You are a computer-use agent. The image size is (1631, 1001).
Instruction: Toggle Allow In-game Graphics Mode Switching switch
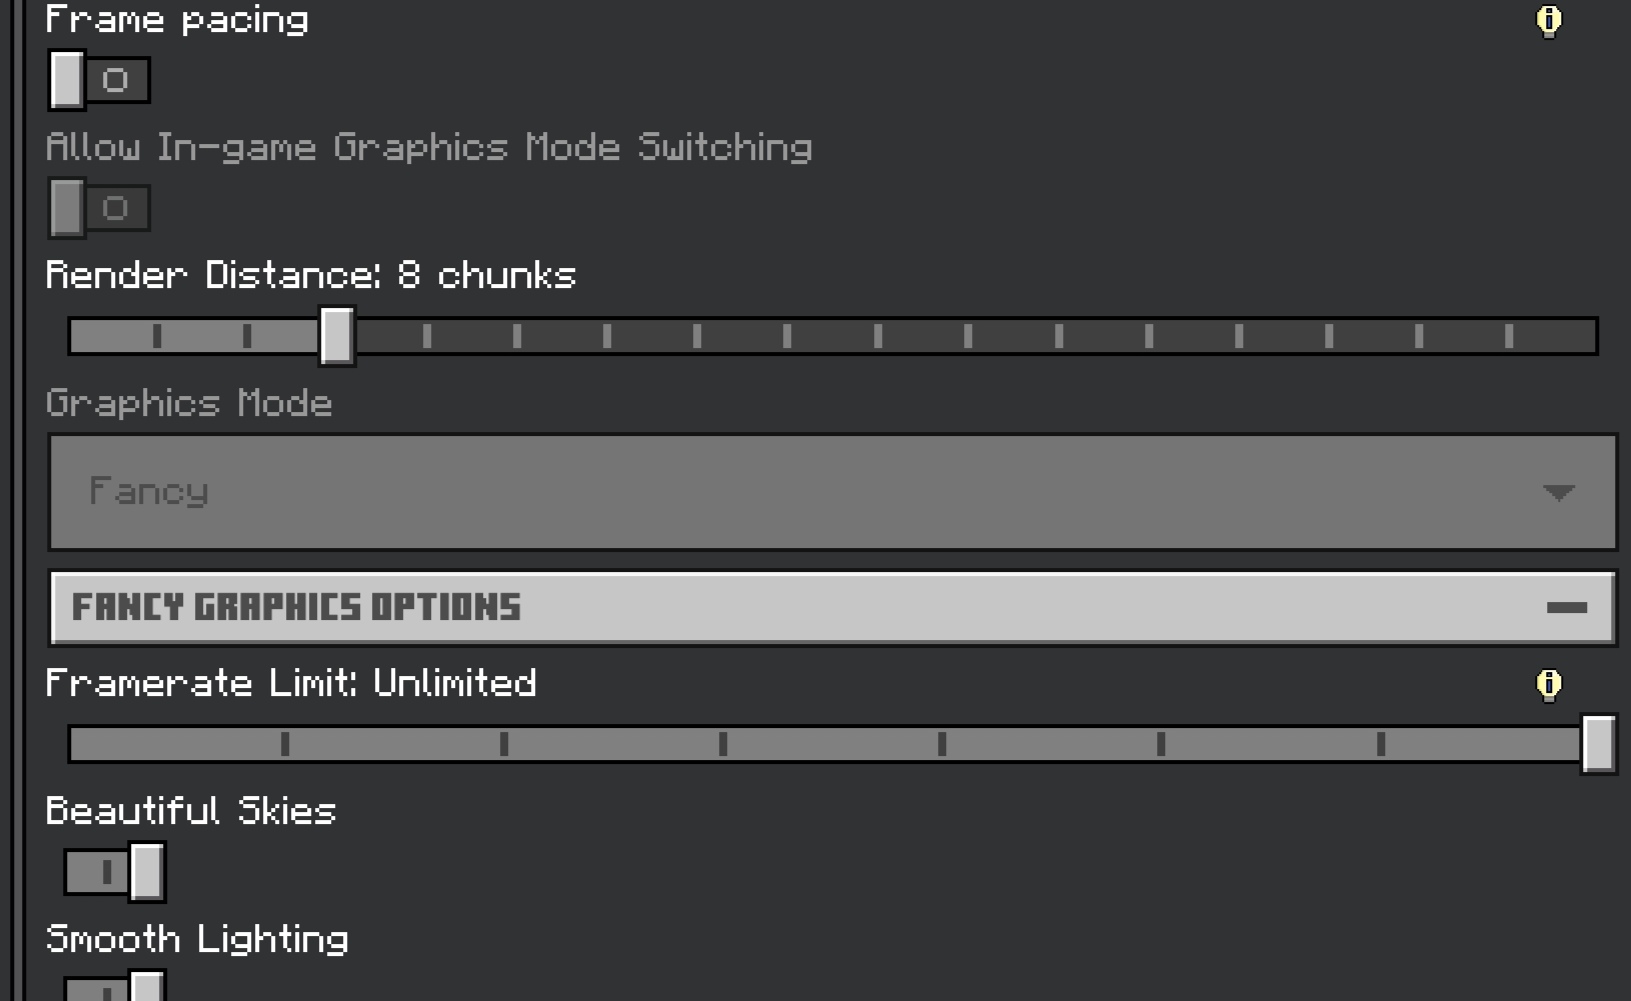coord(99,208)
